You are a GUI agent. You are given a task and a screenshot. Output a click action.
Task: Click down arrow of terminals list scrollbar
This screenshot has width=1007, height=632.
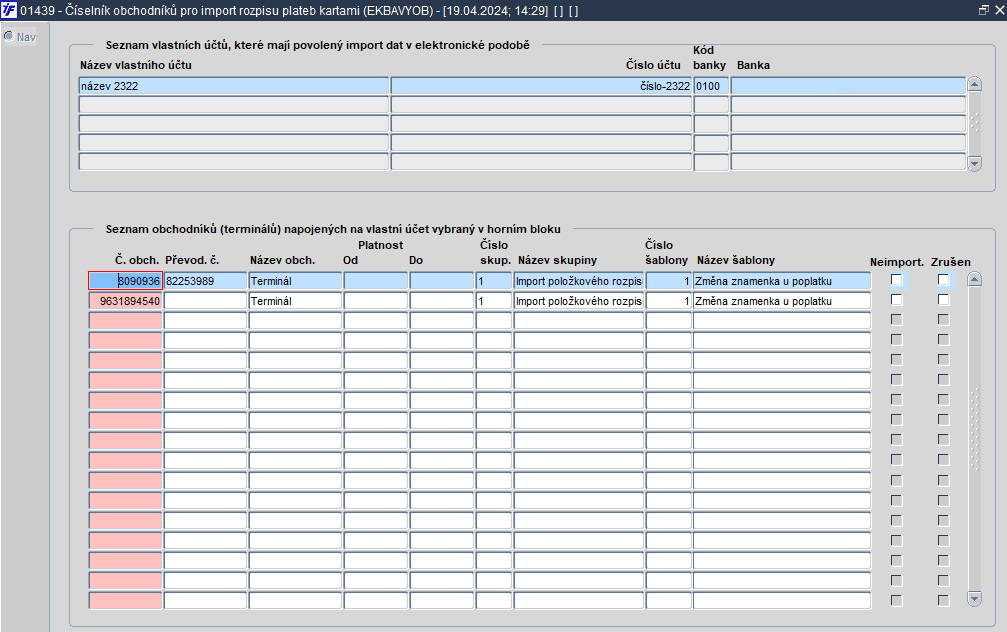click(x=974, y=599)
